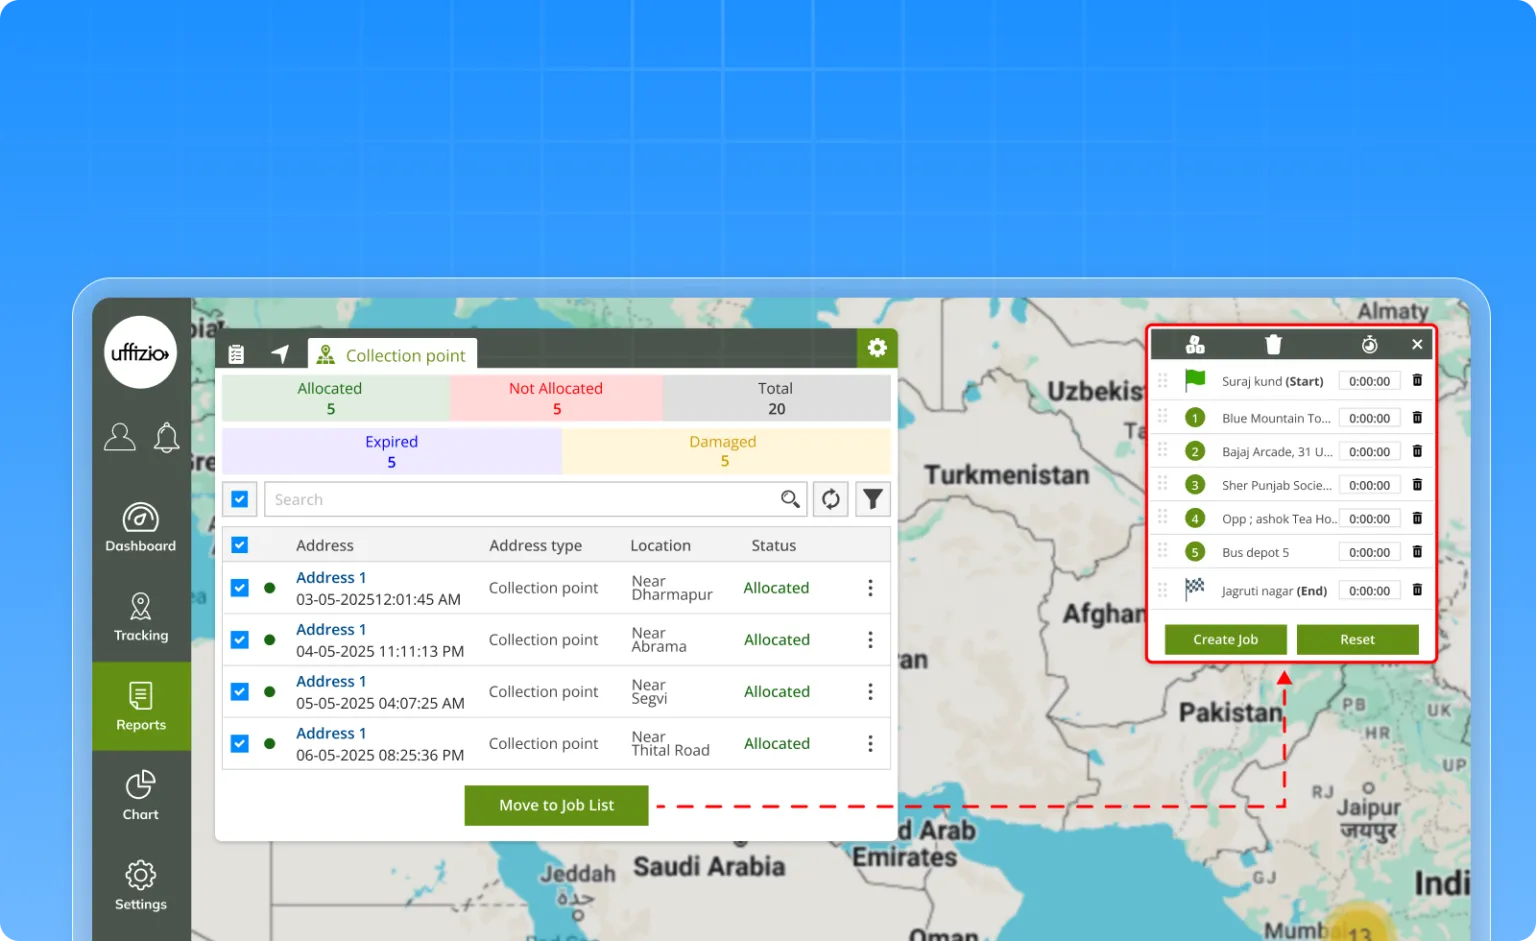Viewport: 1536px width, 941px height.
Task: Open options menu for Near Abrama row
Action: [x=870, y=640]
